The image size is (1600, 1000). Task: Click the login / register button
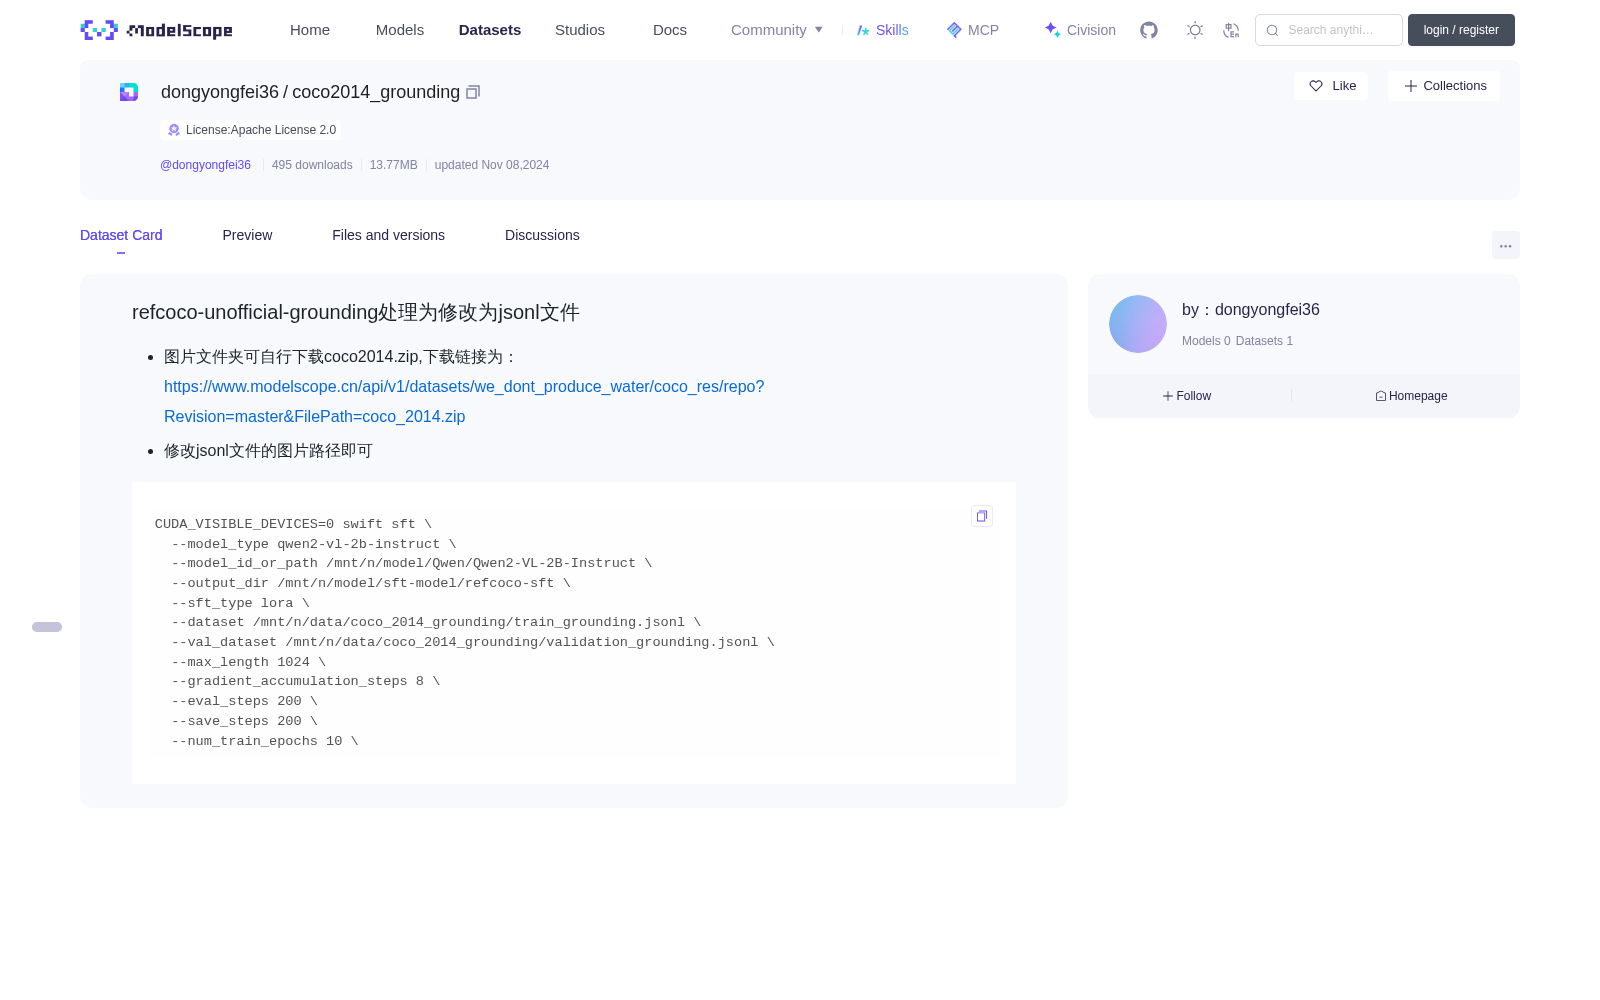pyautogui.click(x=1461, y=30)
